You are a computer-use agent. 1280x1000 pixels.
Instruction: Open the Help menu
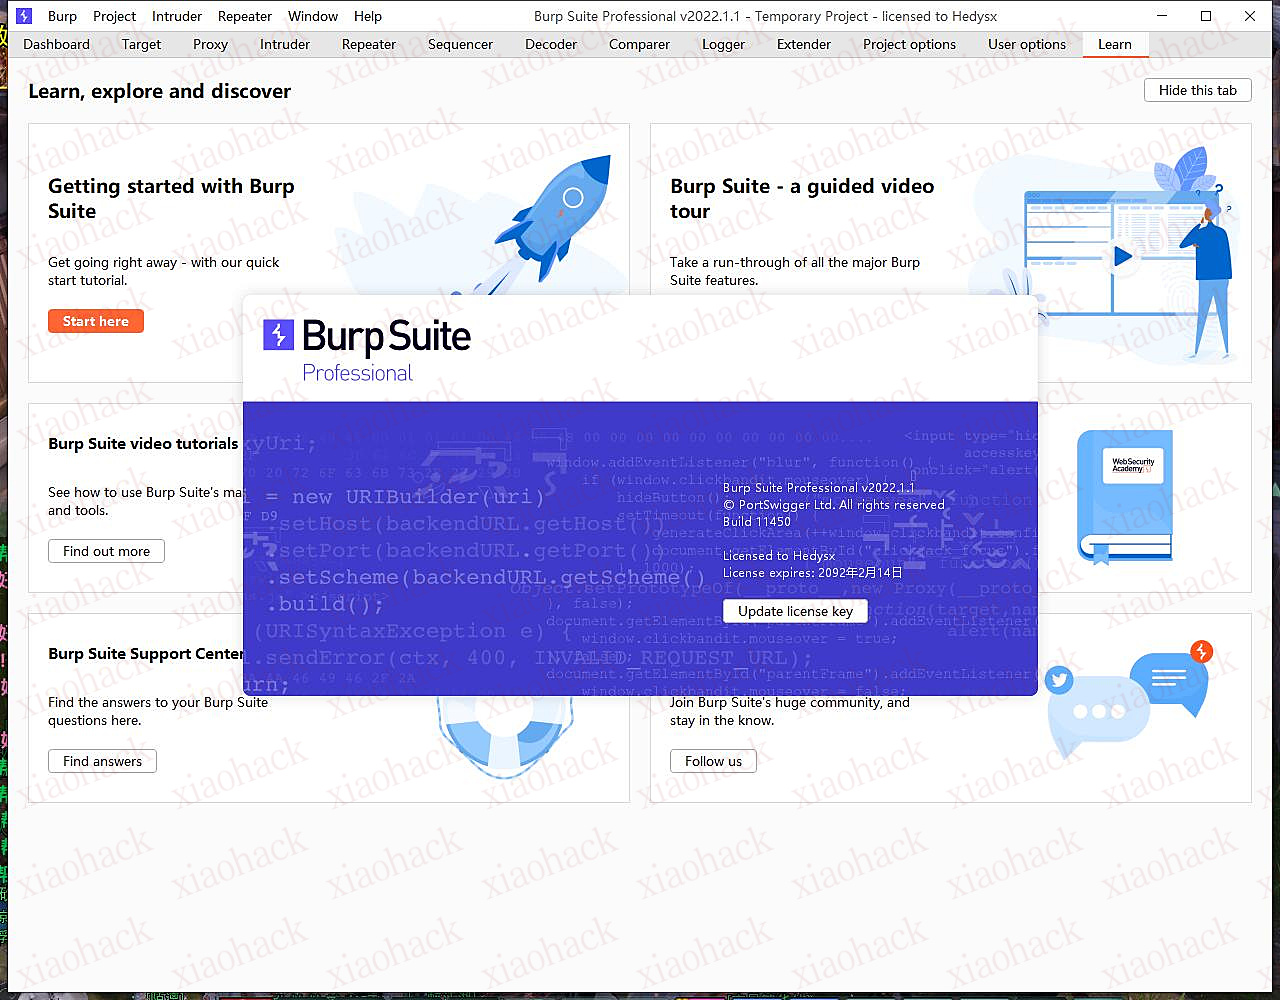point(368,16)
